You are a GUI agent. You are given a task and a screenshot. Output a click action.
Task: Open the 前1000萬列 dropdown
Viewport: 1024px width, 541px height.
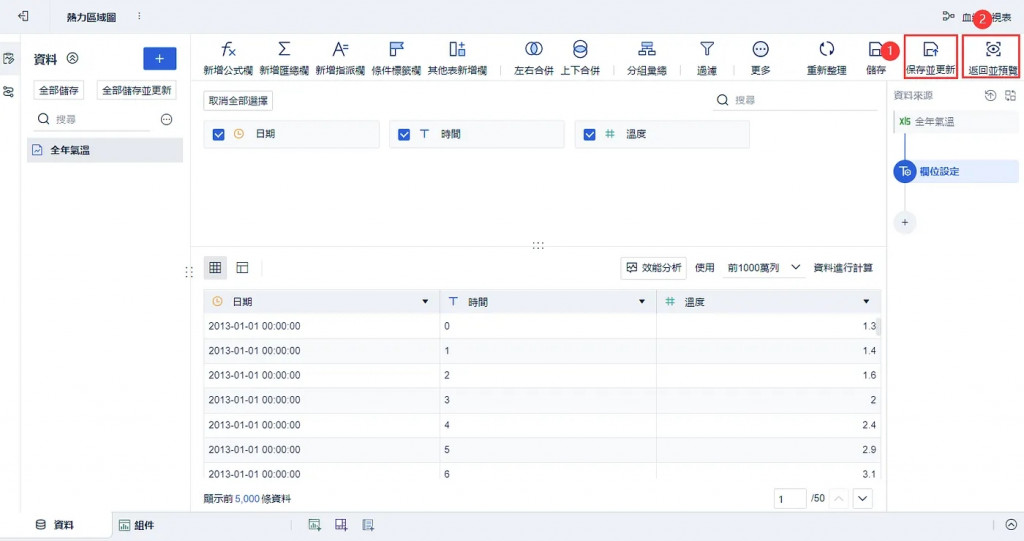click(763, 267)
